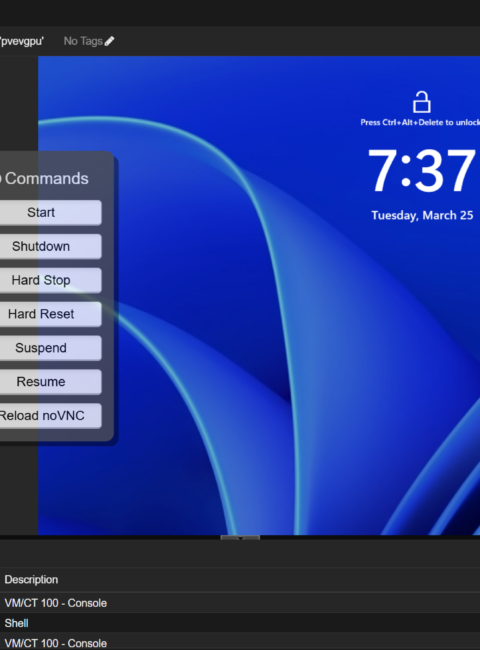Click the Start VM command button
The image size is (480, 650).
click(50, 213)
